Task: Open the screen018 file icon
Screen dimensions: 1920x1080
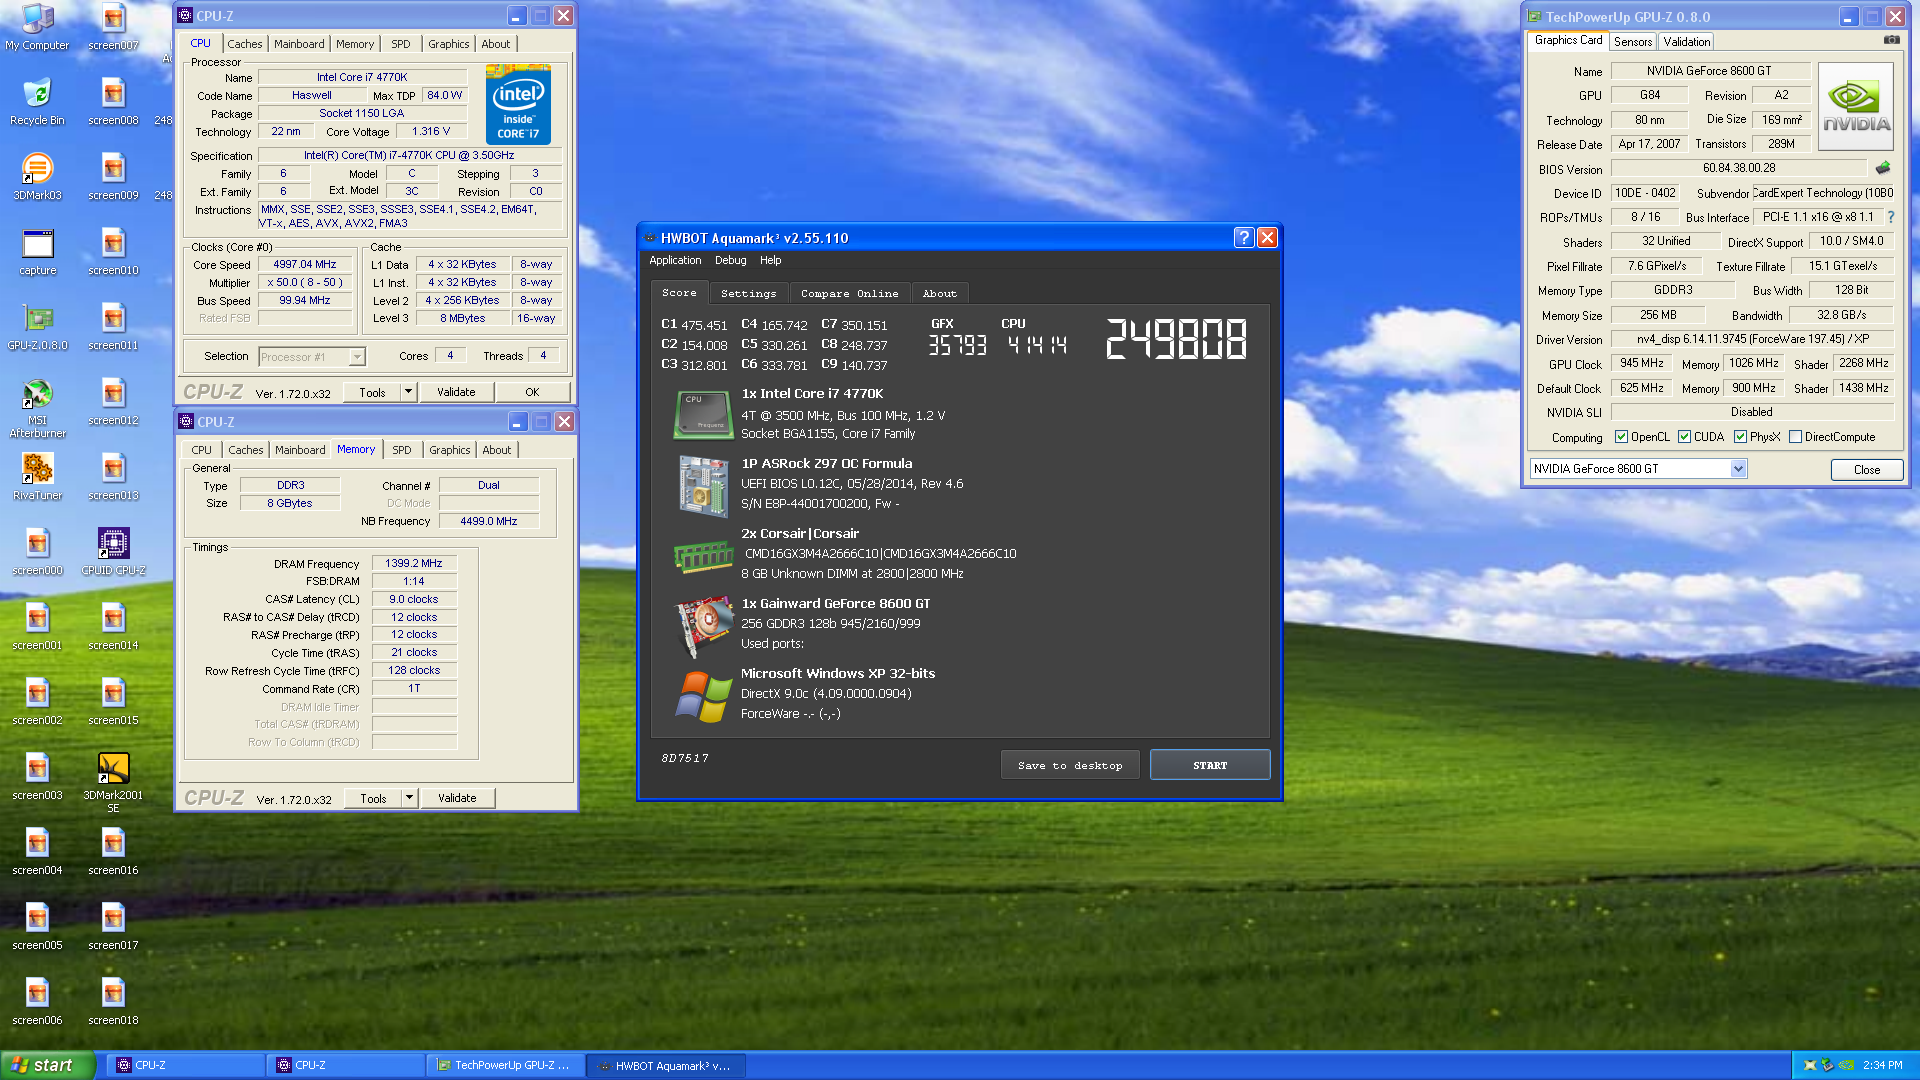Action: [113, 1002]
